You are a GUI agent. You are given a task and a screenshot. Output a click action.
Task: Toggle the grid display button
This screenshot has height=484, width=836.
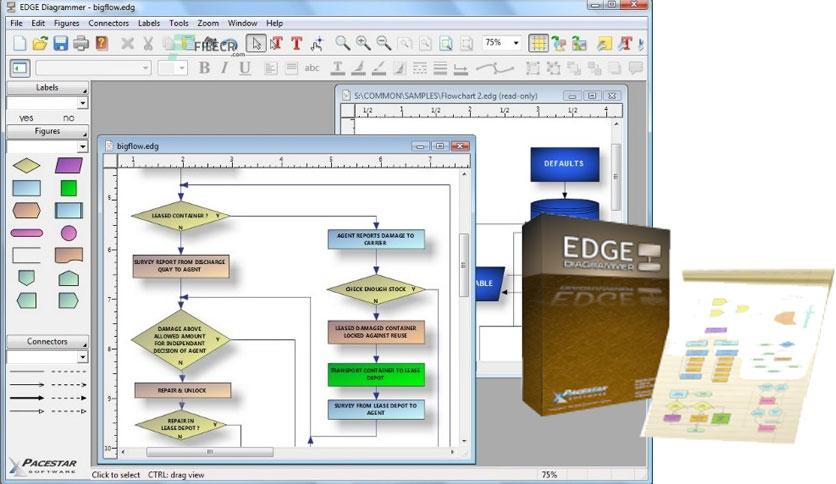point(538,43)
